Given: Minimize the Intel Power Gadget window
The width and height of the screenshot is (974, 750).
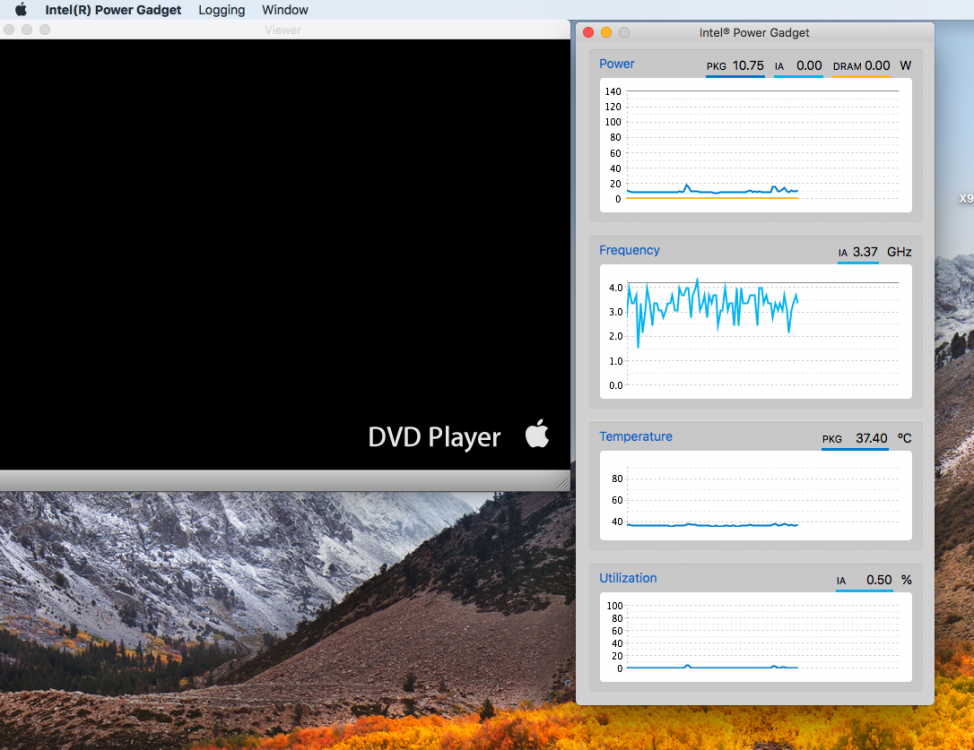Looking at the screenshot, I should tap(606, 32).
